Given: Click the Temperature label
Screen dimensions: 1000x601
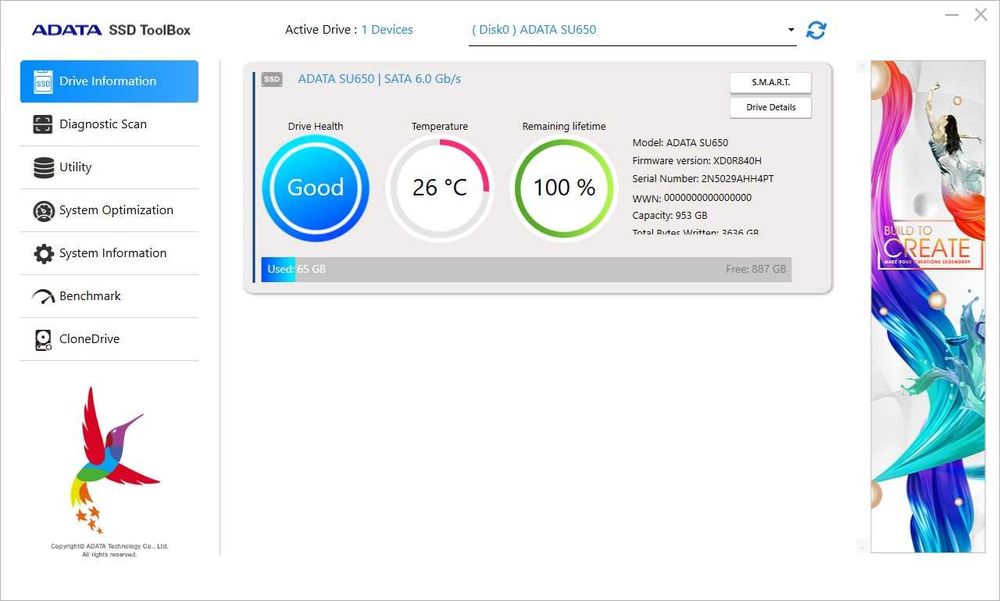Looking at the screenshot, I should [439, 126].
